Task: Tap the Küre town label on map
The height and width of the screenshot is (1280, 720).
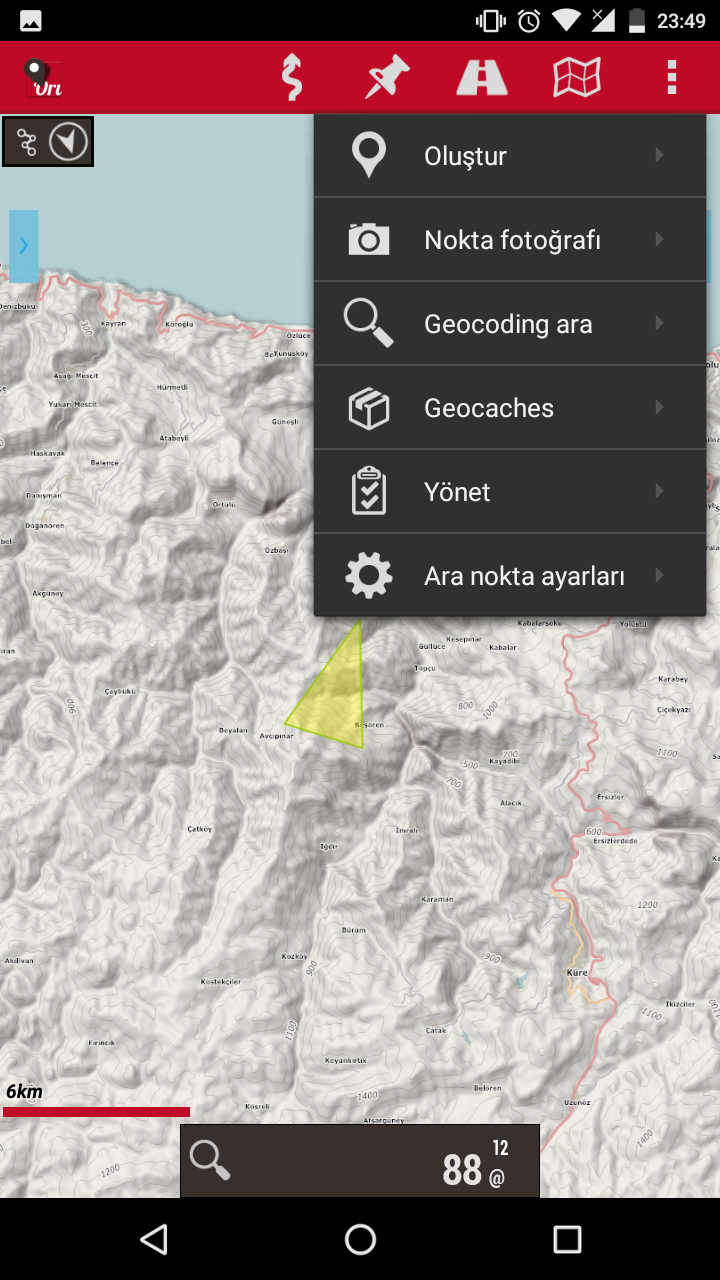Action: (x=577, y=972)
